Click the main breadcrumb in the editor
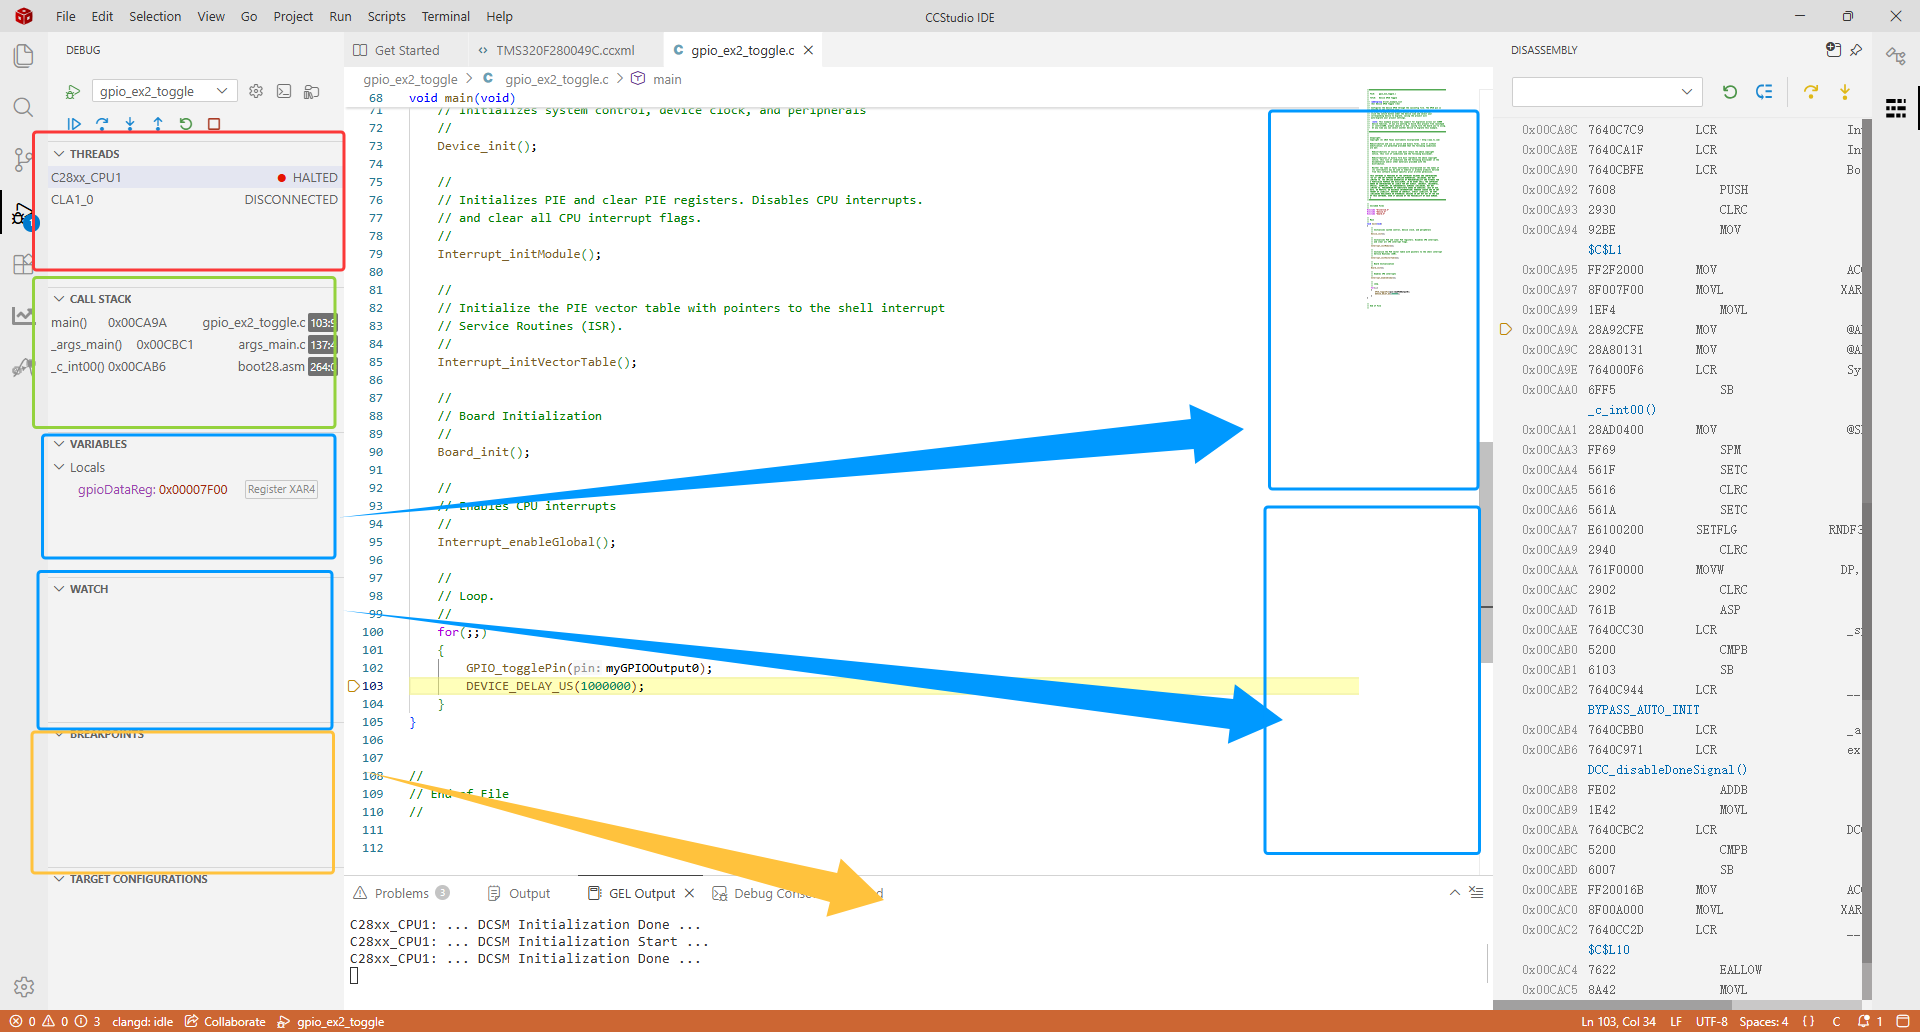 667,79
